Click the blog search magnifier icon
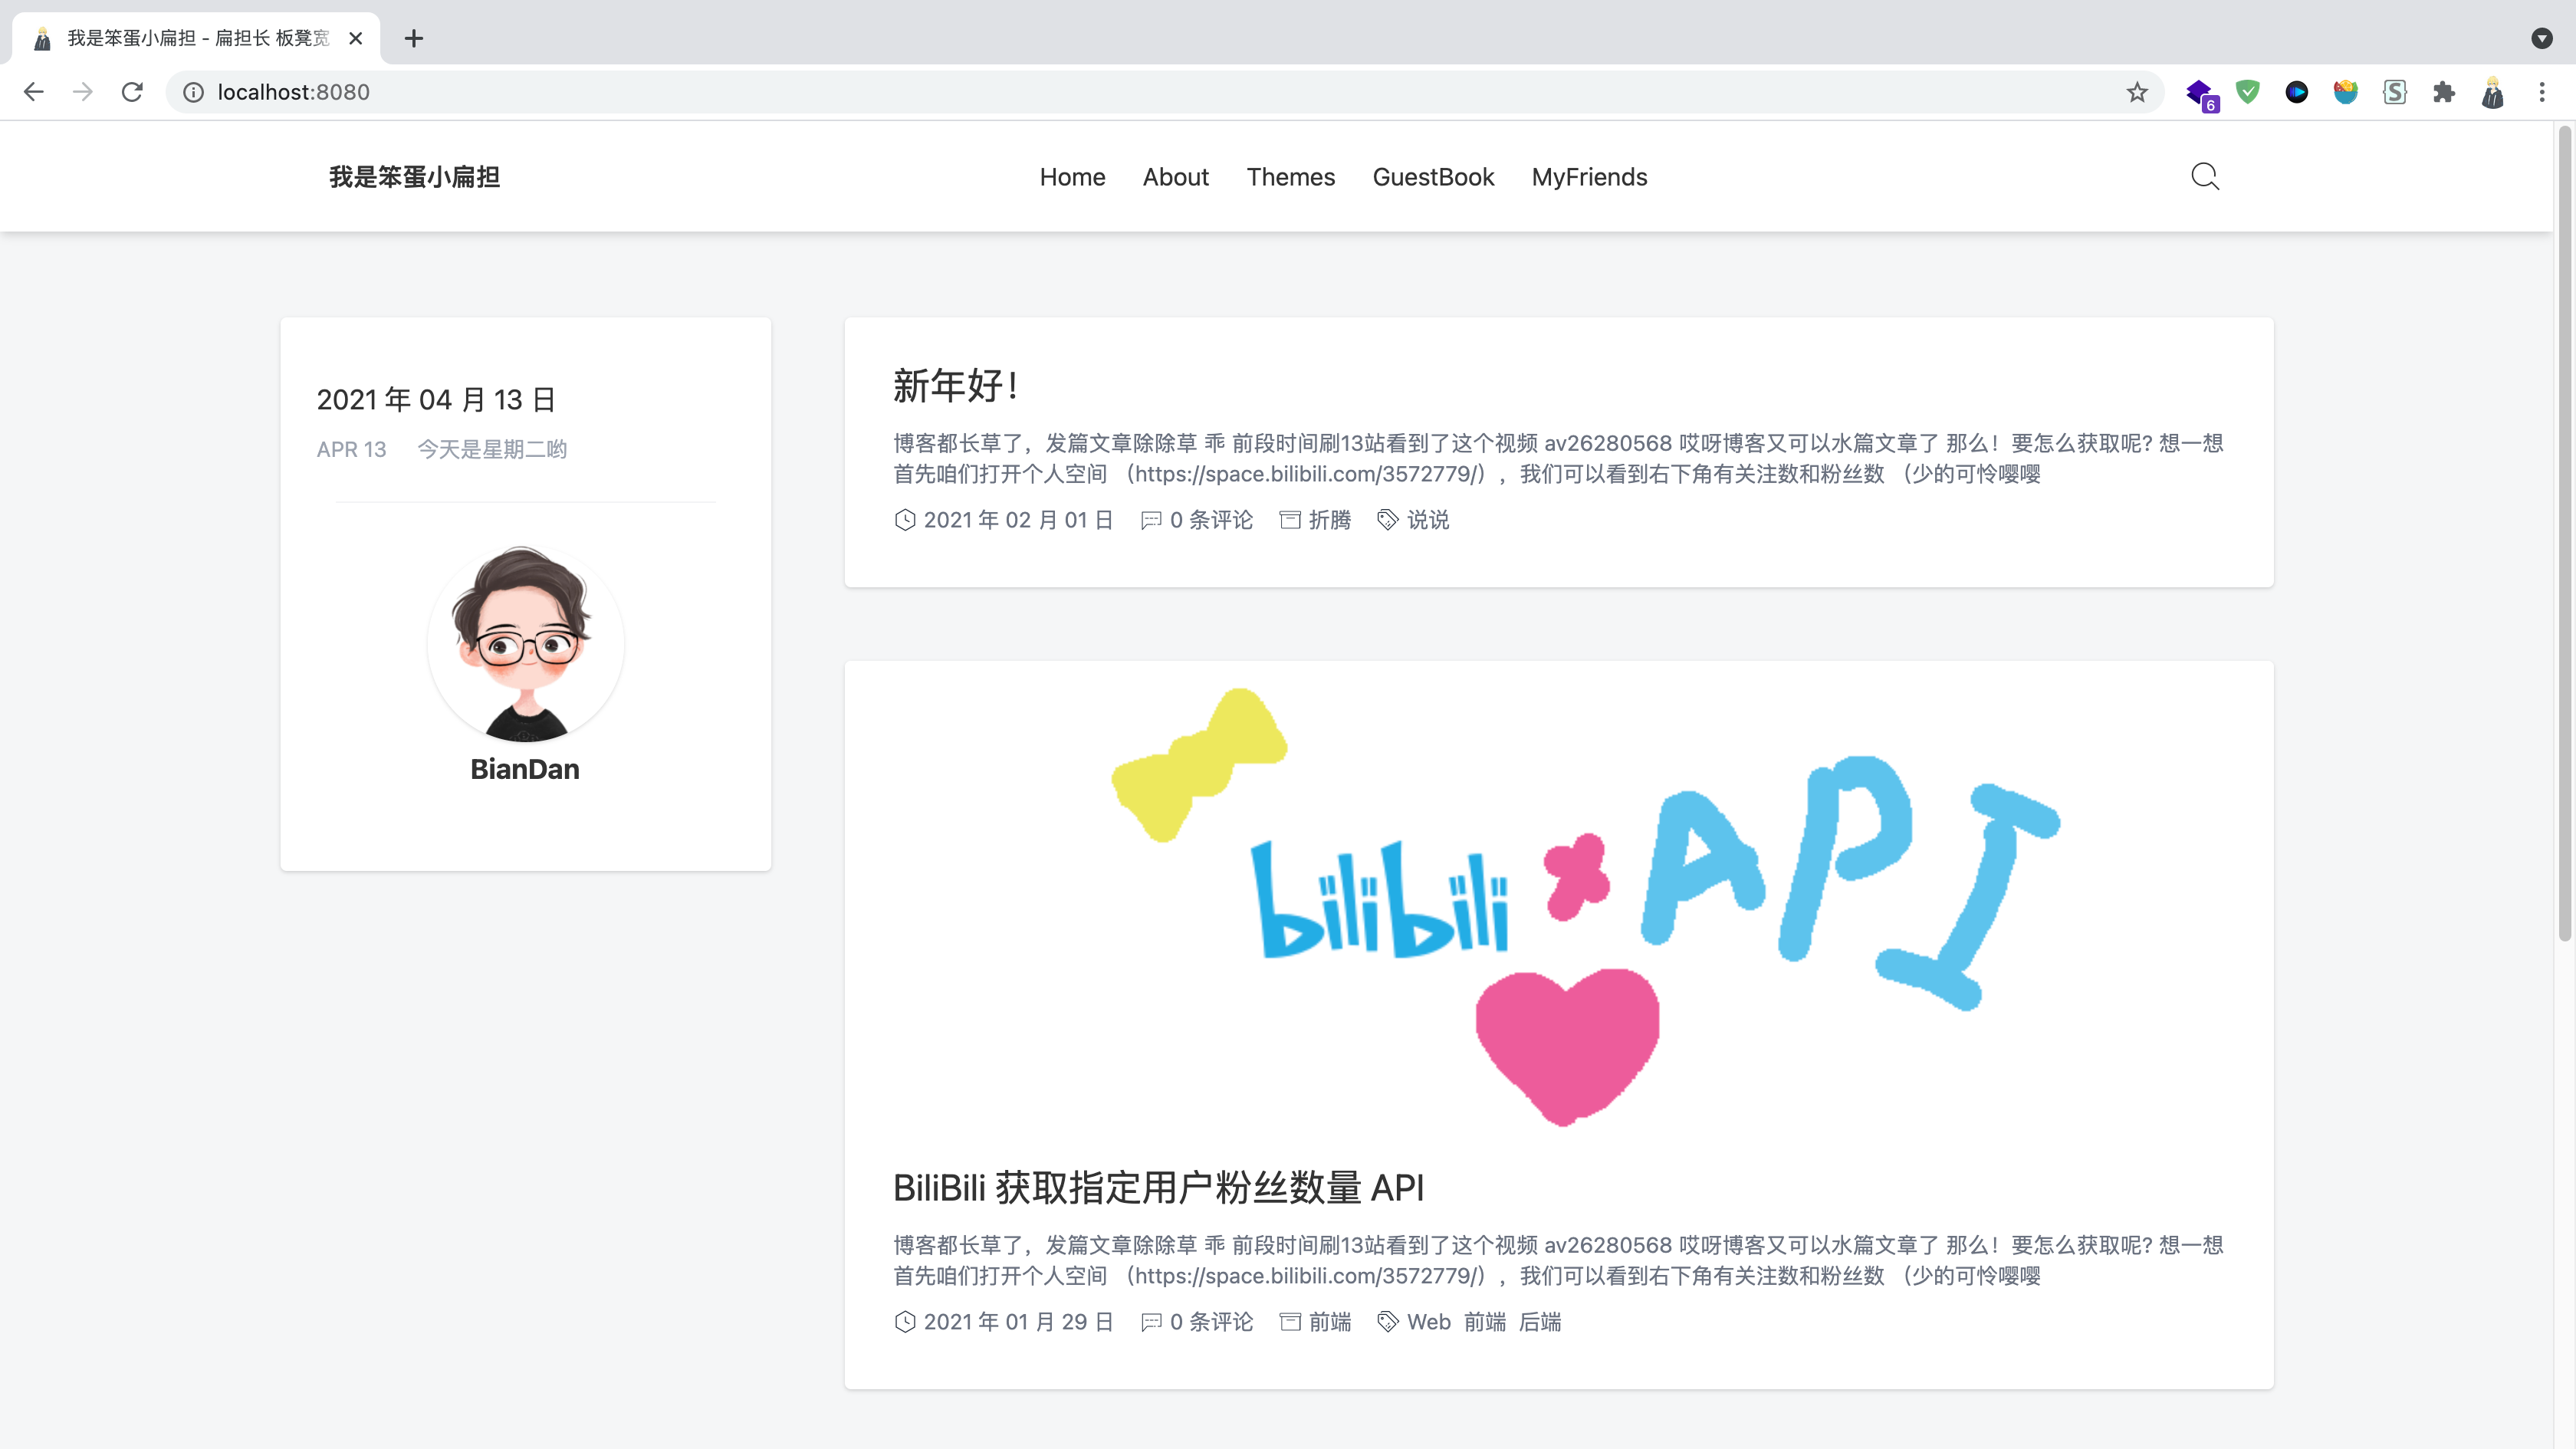Viewport: 2576px width, 1449px height. pyautogui.click(x=2204, y=177)
